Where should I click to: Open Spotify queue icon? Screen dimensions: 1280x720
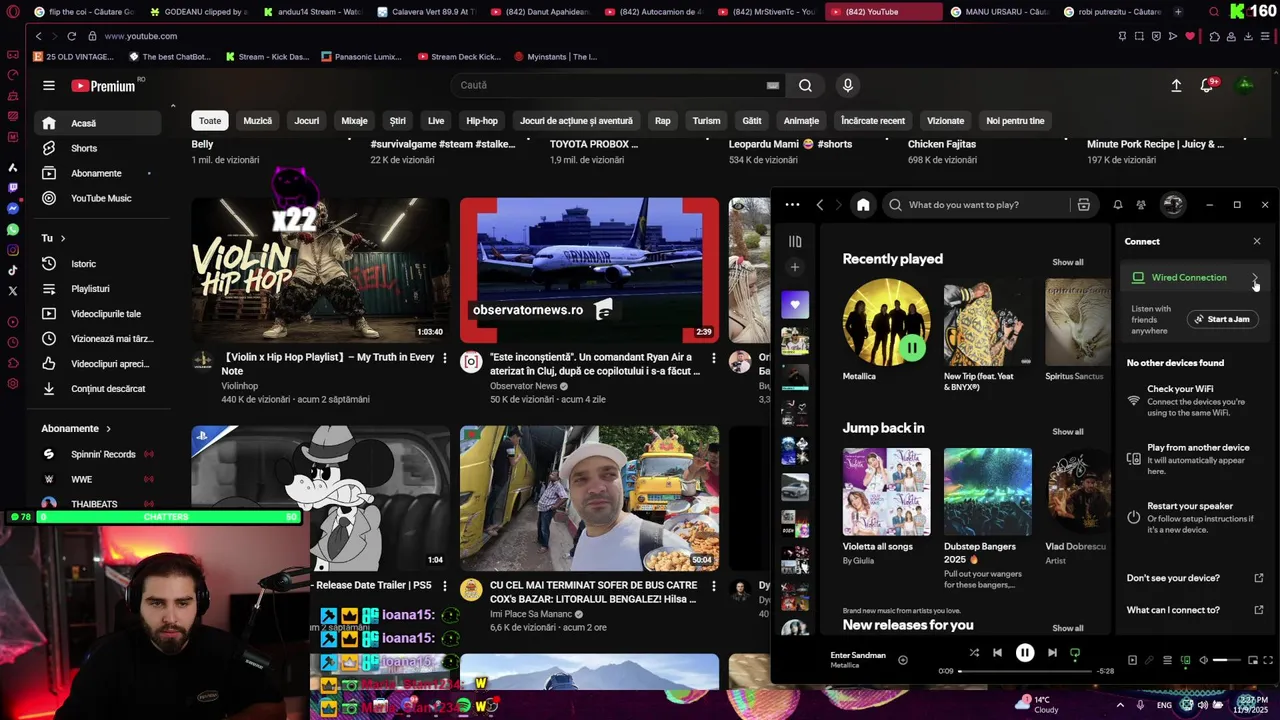[1167, 660]
